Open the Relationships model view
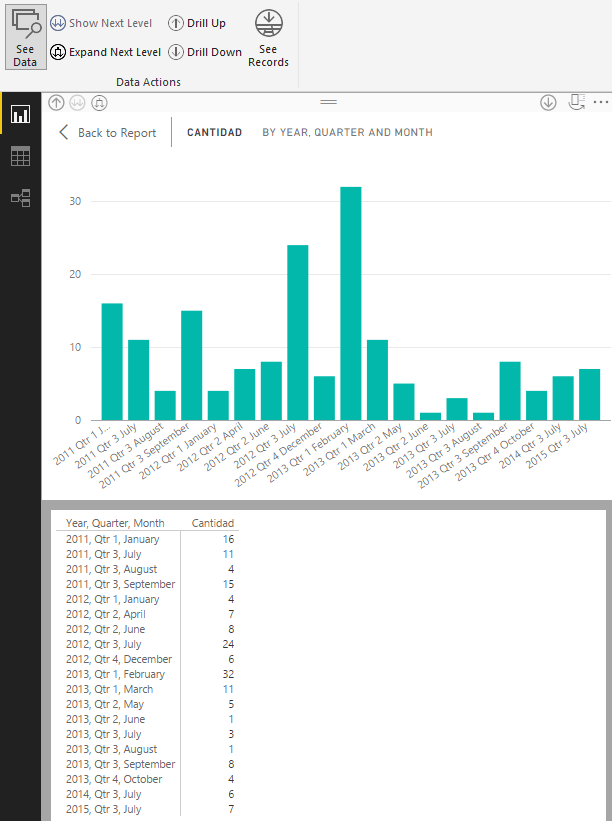 20,198
